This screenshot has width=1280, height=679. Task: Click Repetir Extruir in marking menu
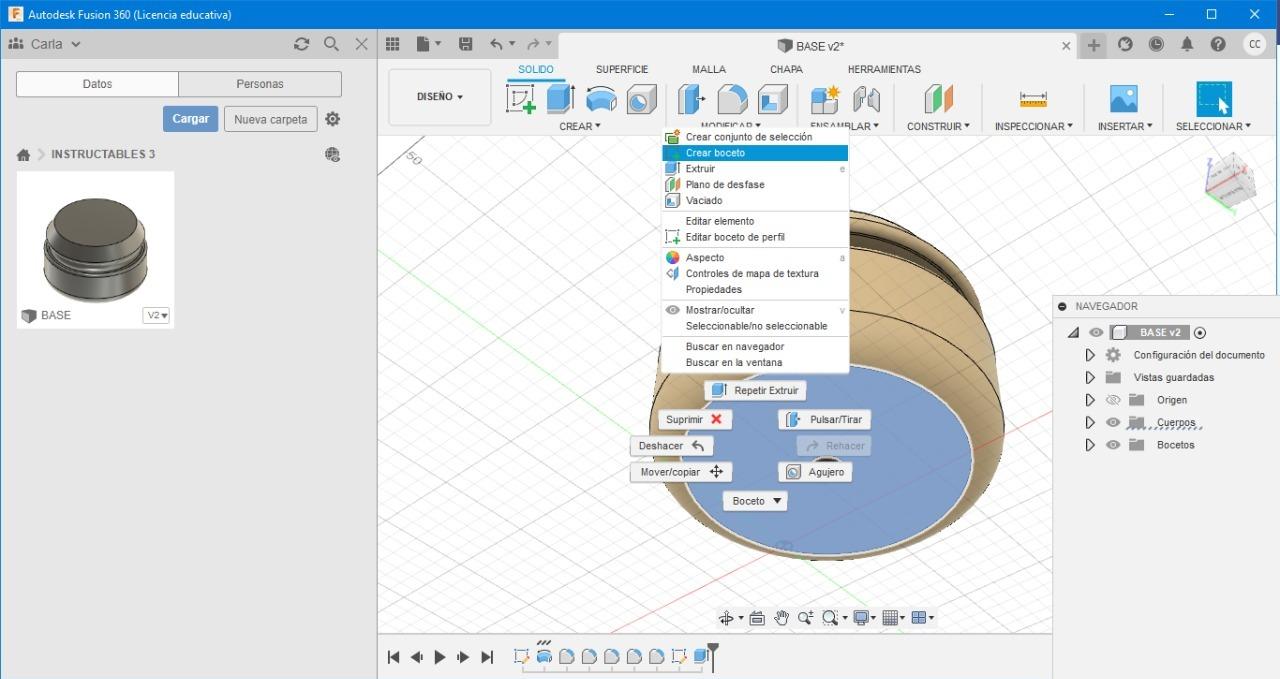755,390
